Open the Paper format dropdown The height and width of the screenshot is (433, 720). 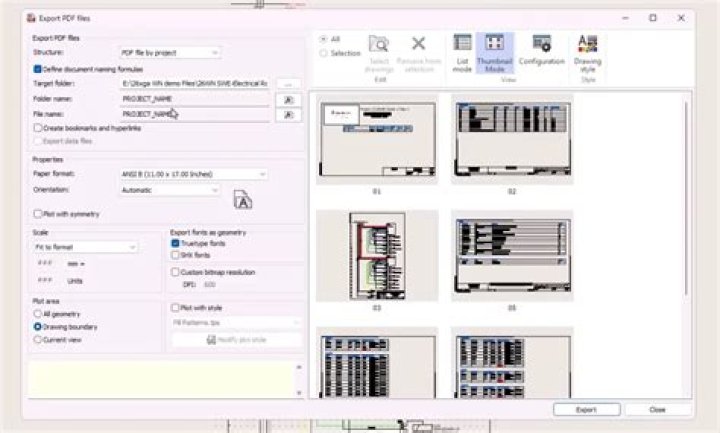(193, 174)
